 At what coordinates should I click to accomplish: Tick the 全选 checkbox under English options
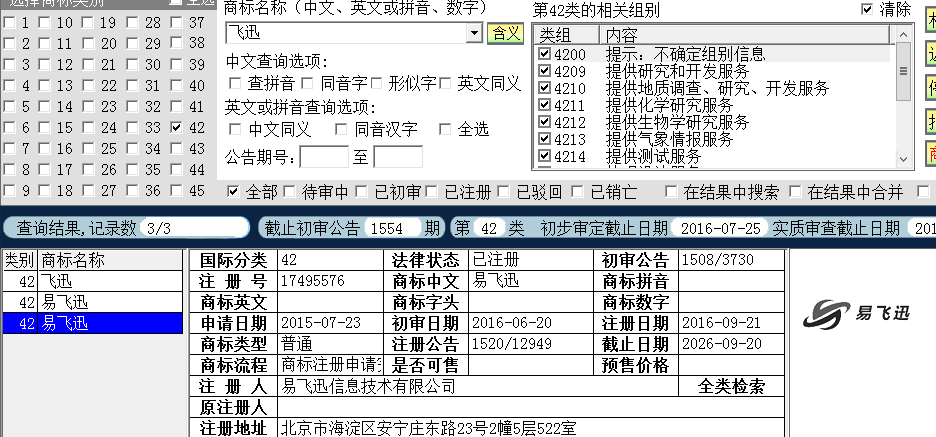click(445, 129)
